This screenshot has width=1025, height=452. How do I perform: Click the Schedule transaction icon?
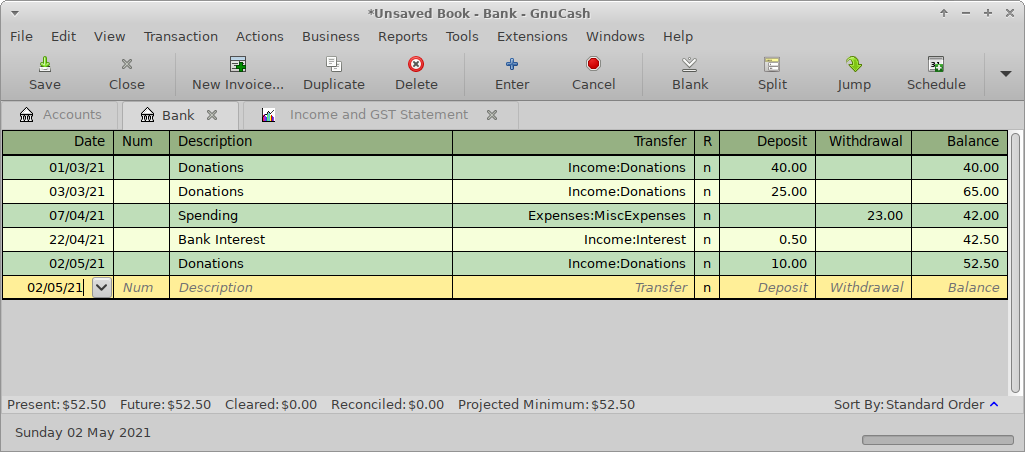point(936,64)
